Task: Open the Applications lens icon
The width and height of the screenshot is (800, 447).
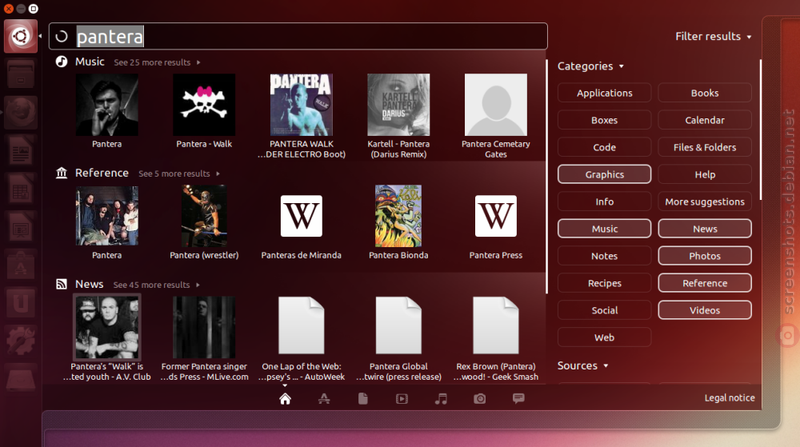Action: tap(324, 399)
